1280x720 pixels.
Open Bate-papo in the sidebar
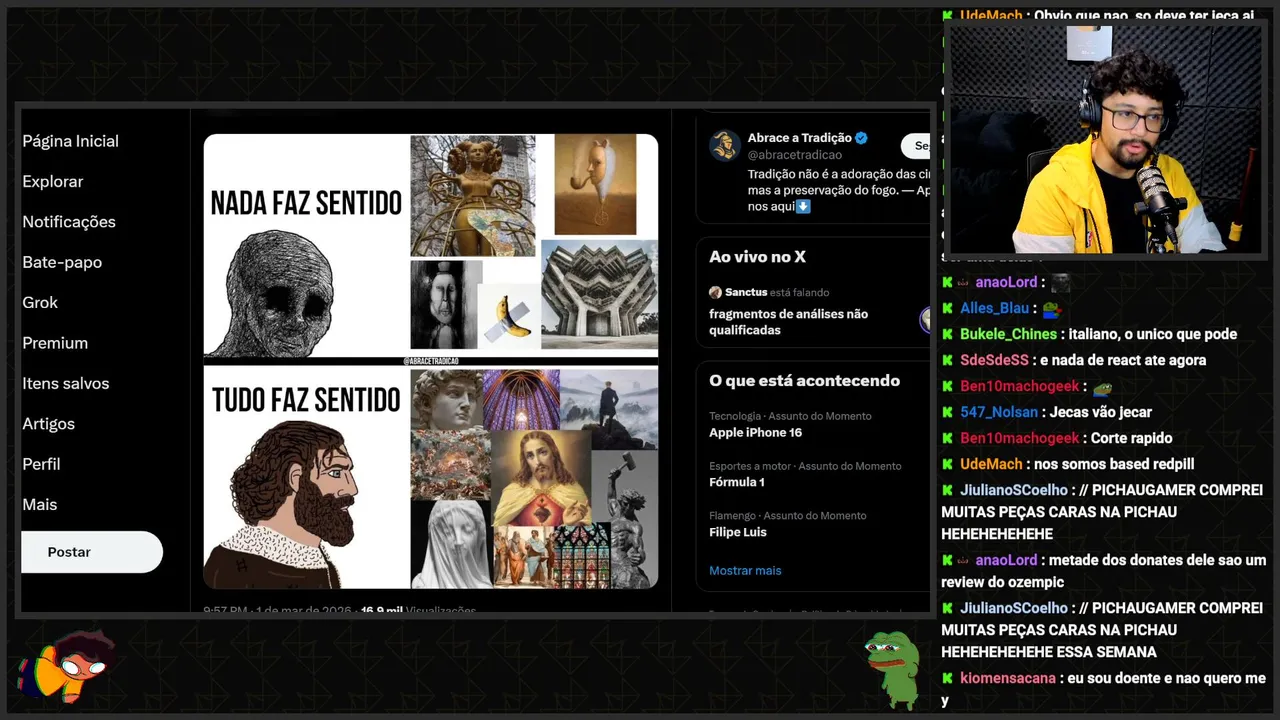(62, 262)
